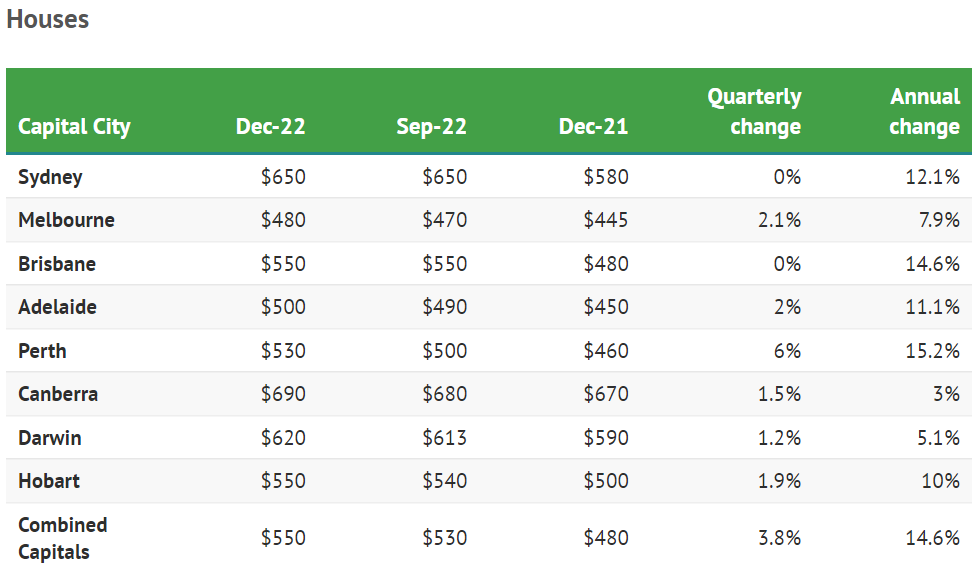Click the Dec-22 column header
Viewport: 980px width, 573px height.
270,127
